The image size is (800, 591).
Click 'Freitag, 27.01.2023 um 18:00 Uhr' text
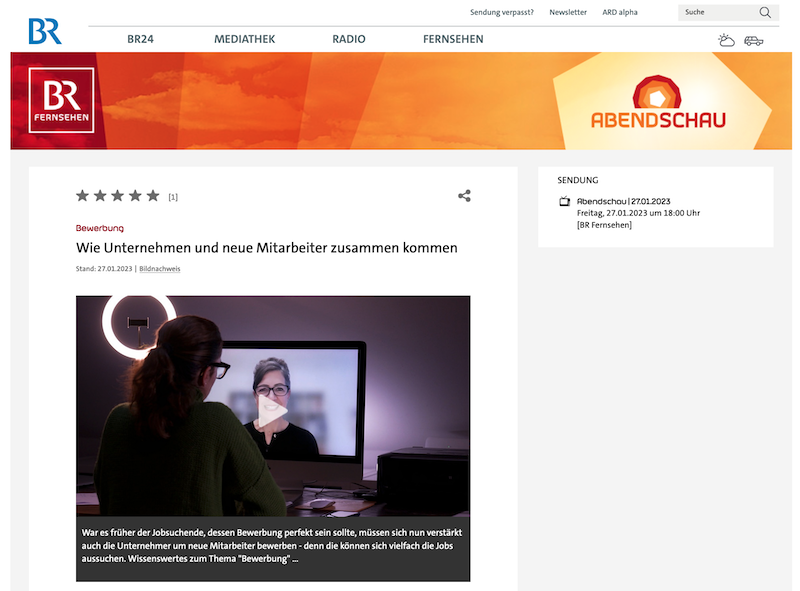tap(638, 213)
